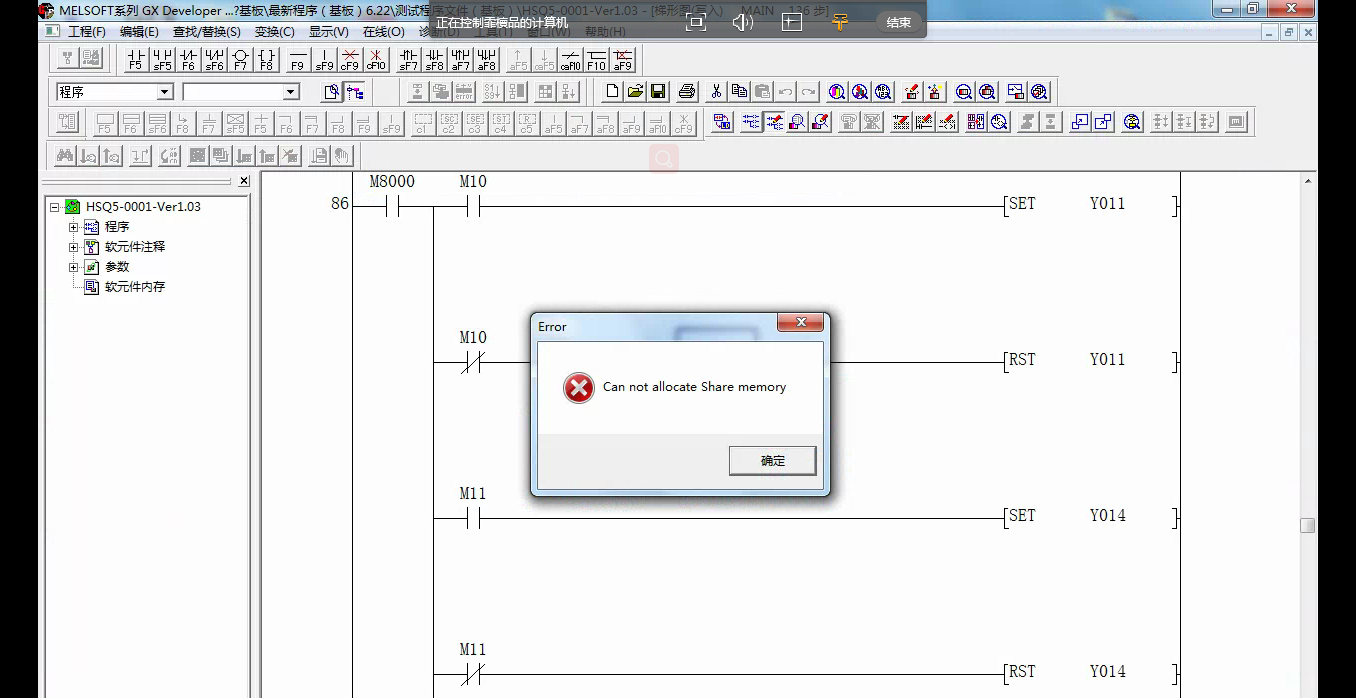Open the 变换(C) menu

274,32
